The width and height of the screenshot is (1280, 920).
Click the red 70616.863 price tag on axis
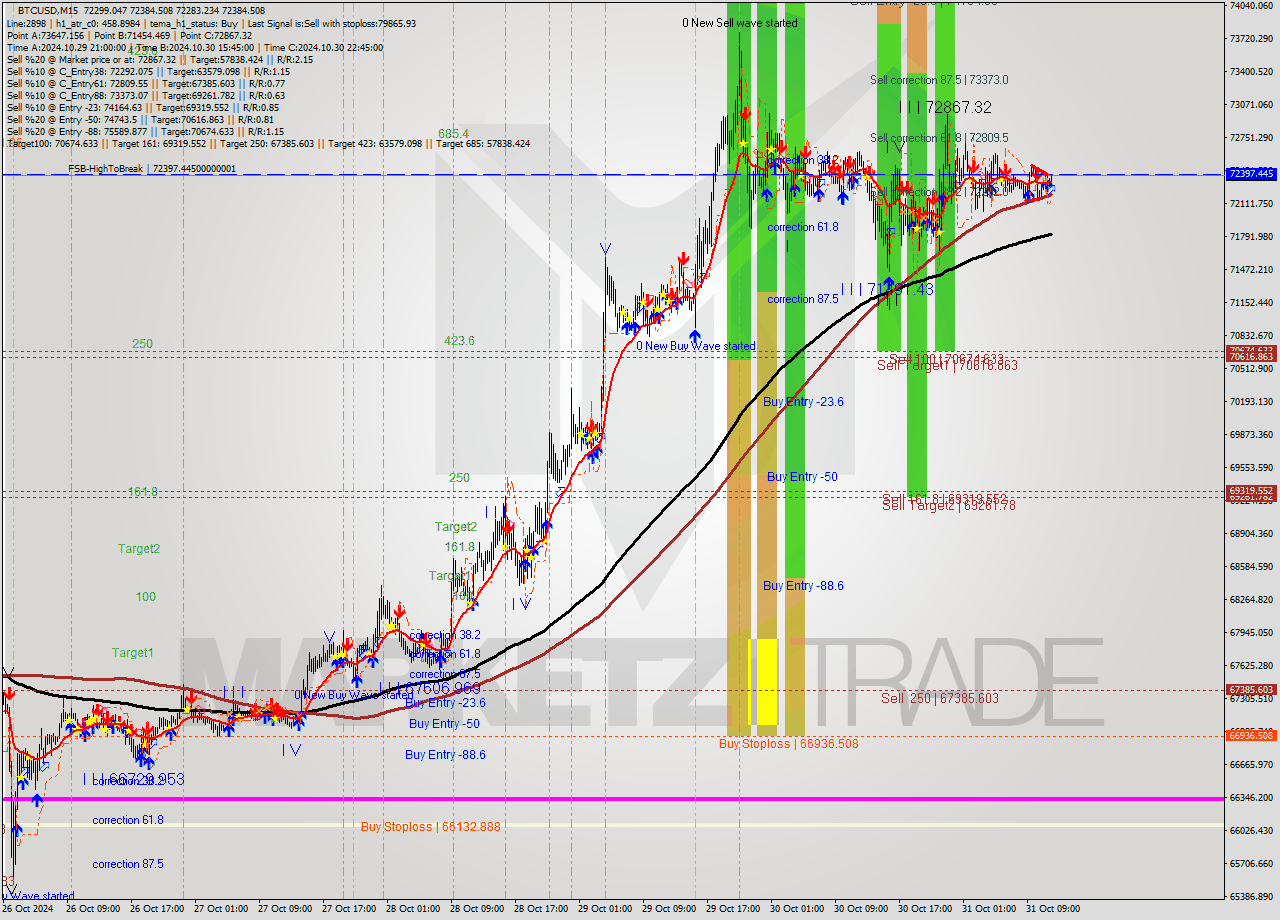pos(1251,356)
